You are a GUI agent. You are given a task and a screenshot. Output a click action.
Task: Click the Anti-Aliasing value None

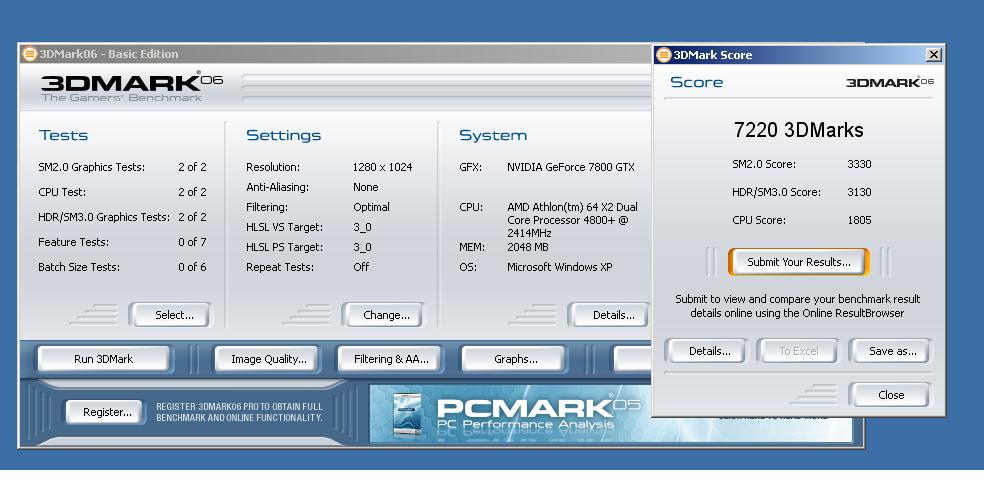(x=366, y=187)
